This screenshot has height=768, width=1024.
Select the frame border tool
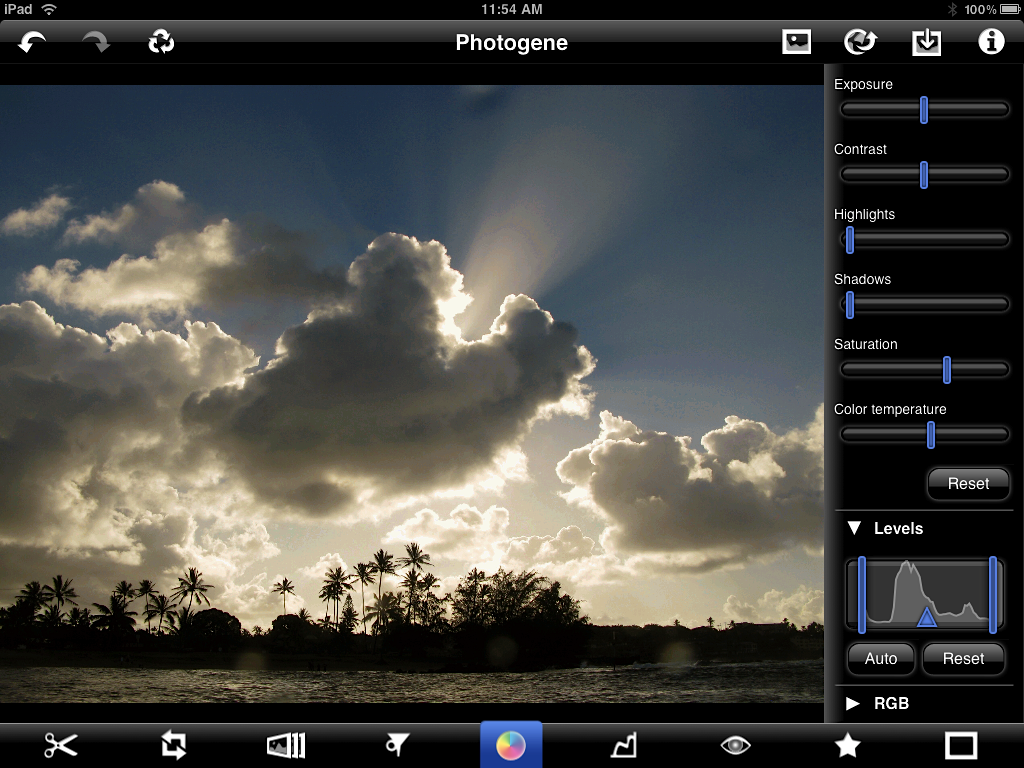pos(961,745)
